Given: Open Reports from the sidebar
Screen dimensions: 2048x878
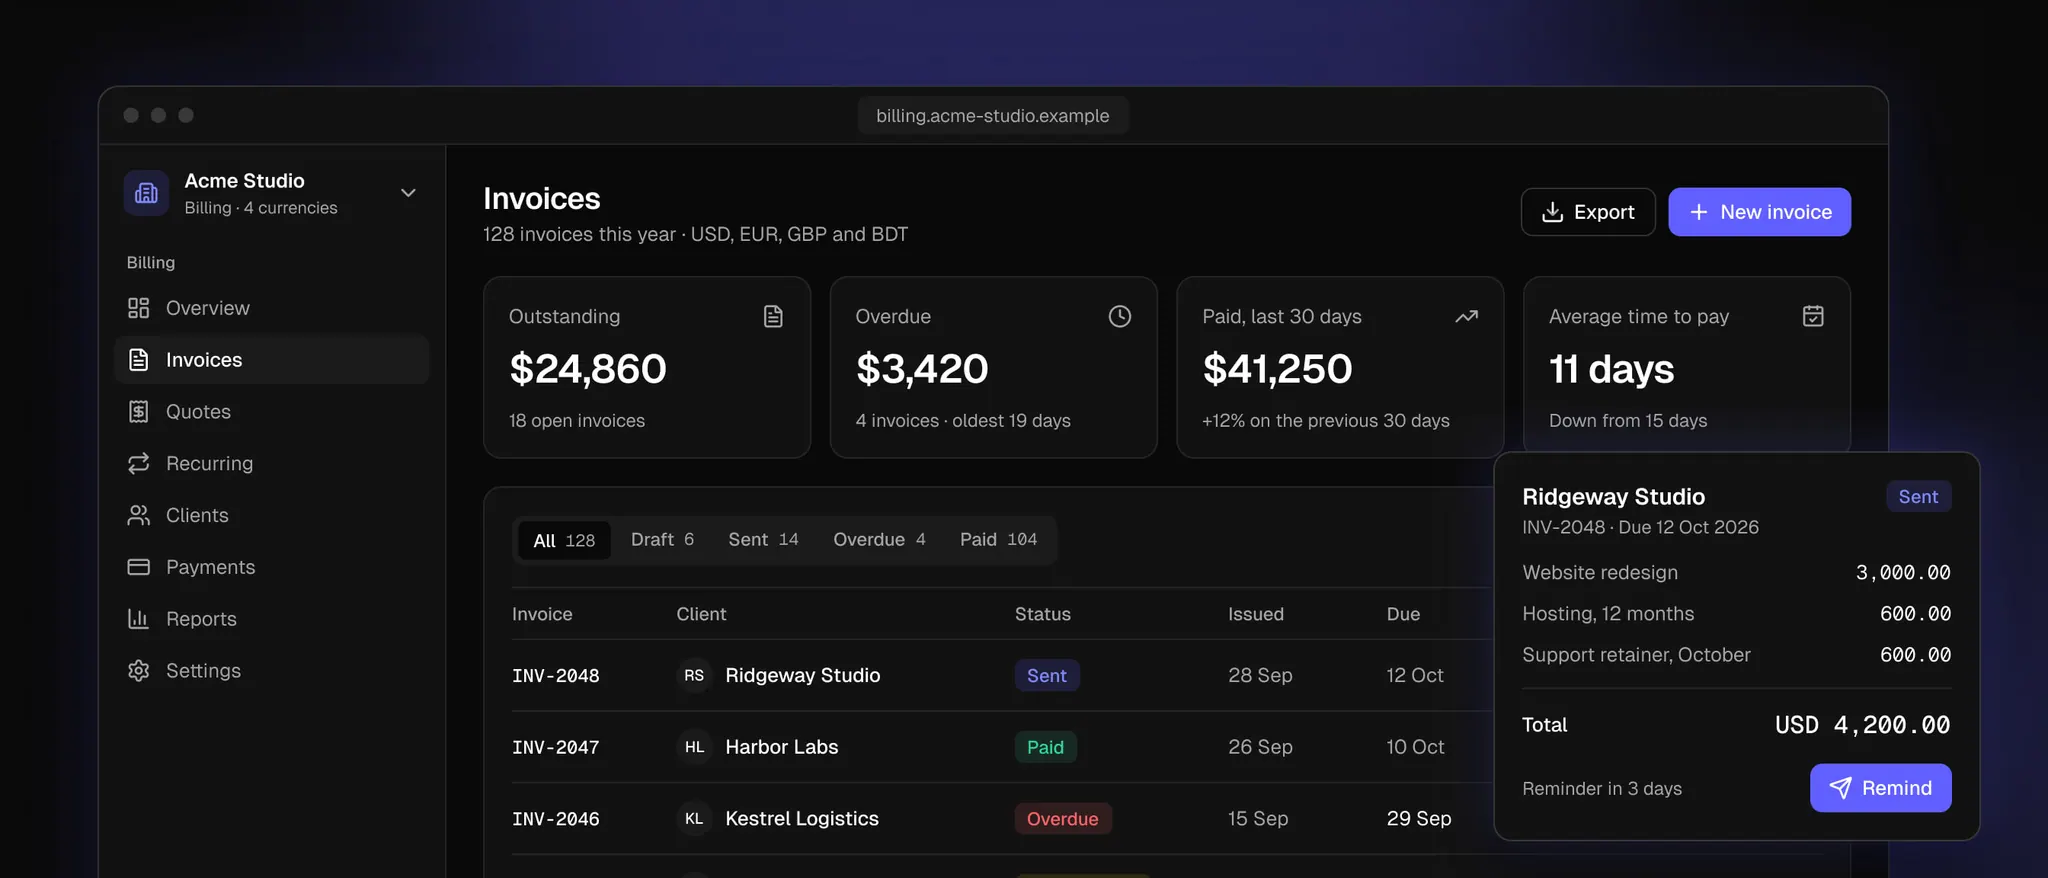Looking at the screenshot, I should 272,619.
